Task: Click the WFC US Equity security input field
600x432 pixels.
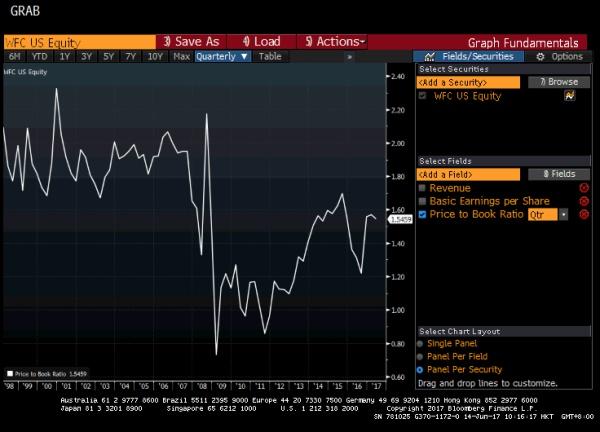Action: [80, 42]
